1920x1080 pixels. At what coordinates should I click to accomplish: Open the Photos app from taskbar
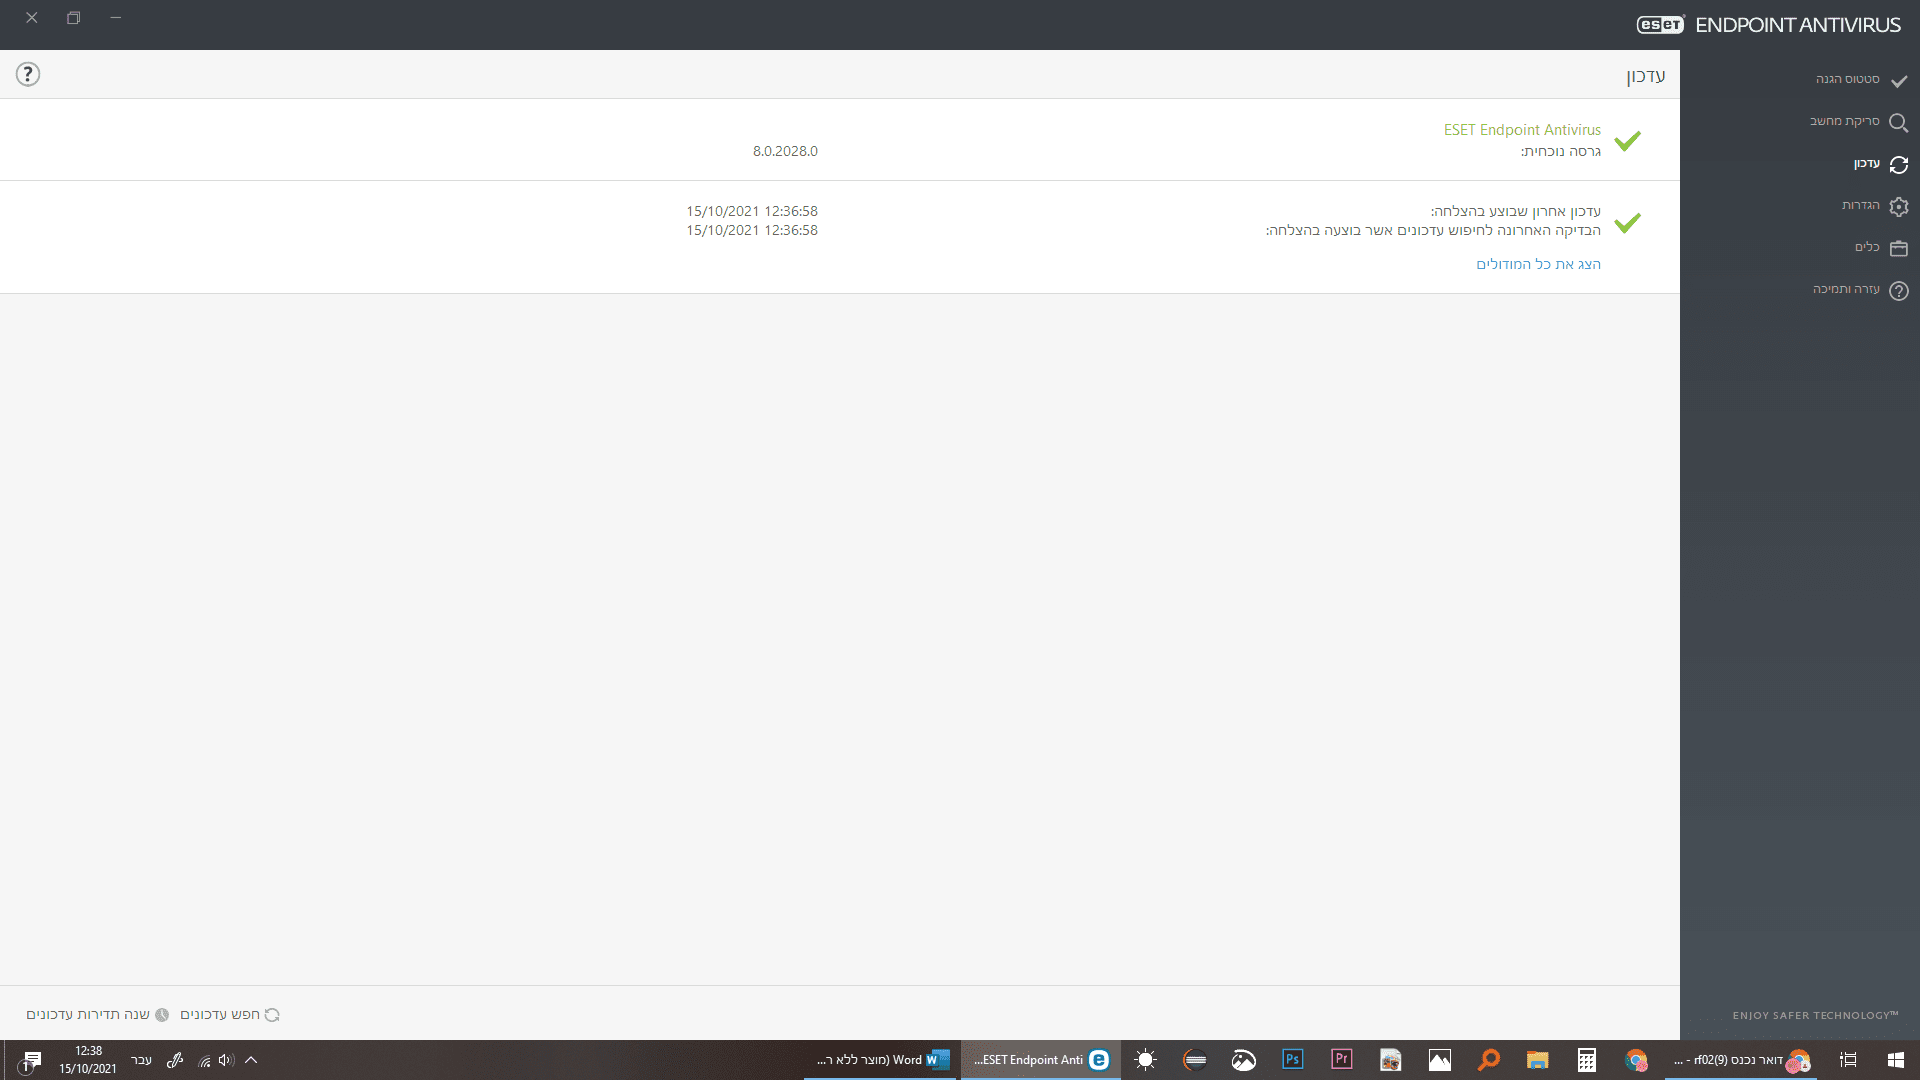coord(1440,1060)
